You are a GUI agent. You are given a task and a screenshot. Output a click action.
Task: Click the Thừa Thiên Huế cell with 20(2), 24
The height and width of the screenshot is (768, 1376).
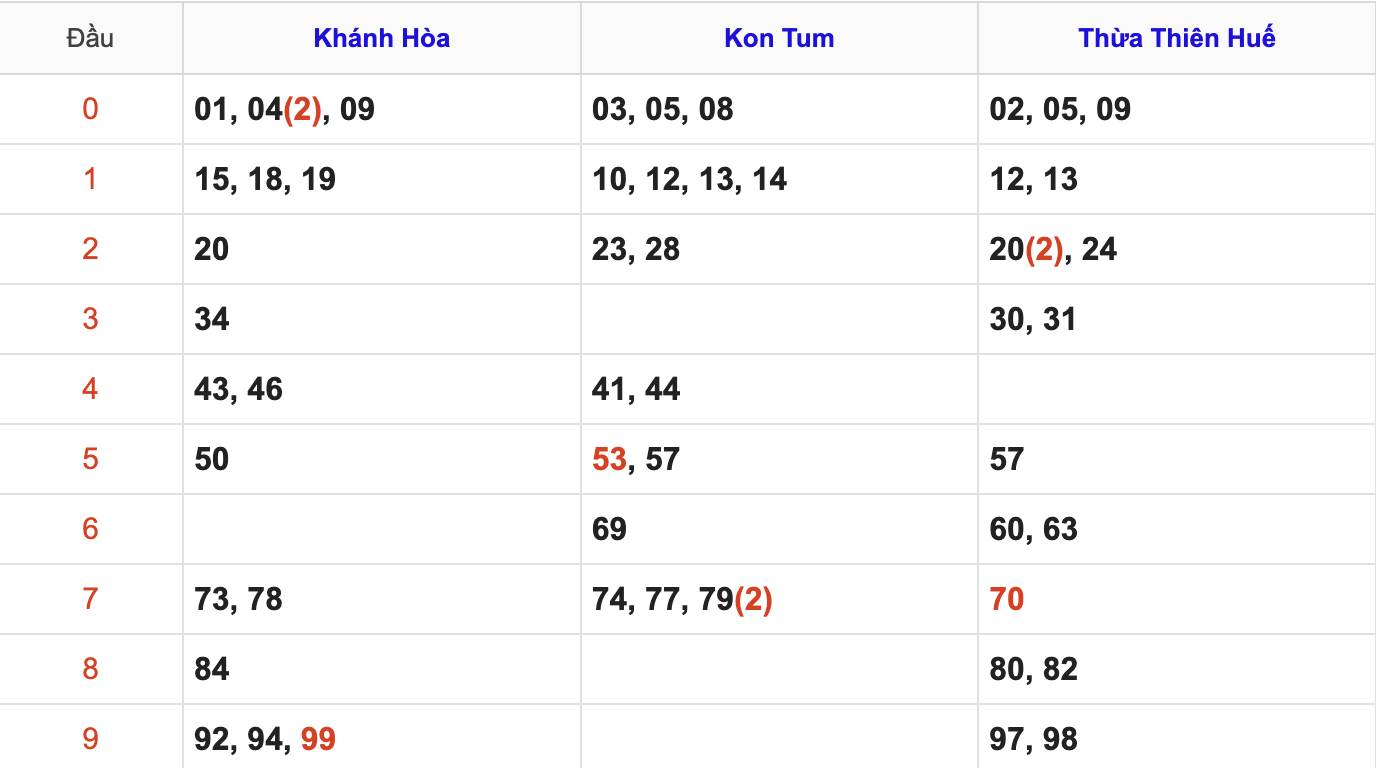(x=1177, y=249)
